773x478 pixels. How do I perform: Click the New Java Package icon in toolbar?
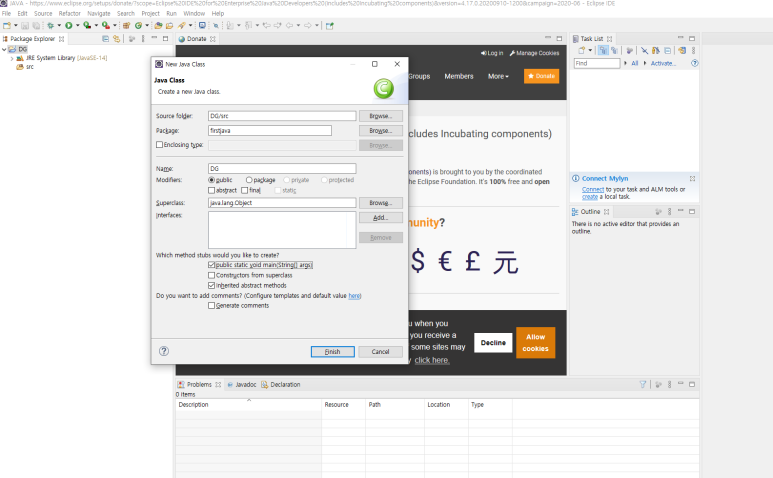pos(126,26)
